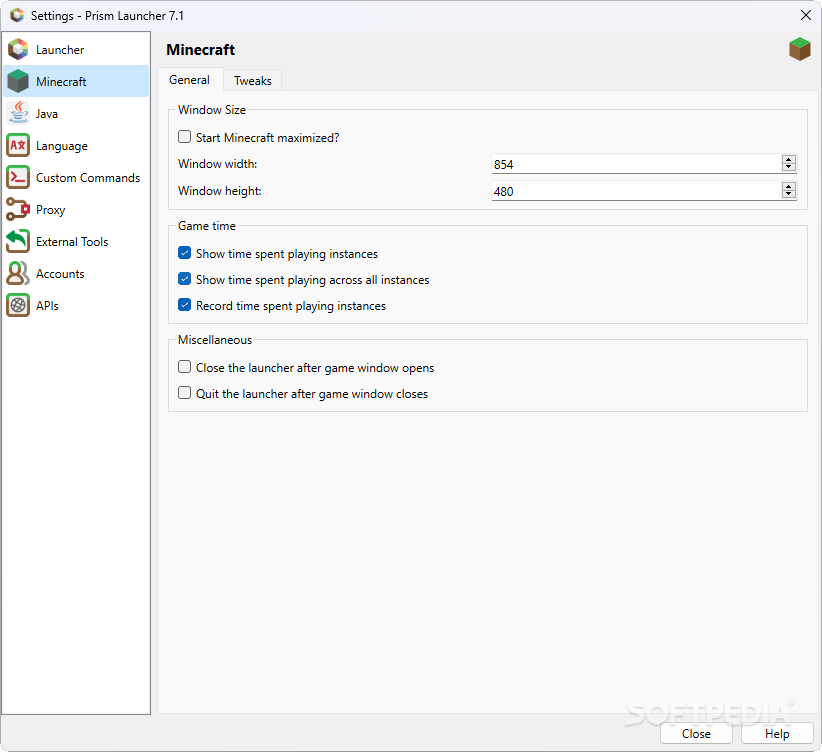Click the Game time group label
This screenshot has width=822, height=752.
pyautogui.click(x=207, y=226)
